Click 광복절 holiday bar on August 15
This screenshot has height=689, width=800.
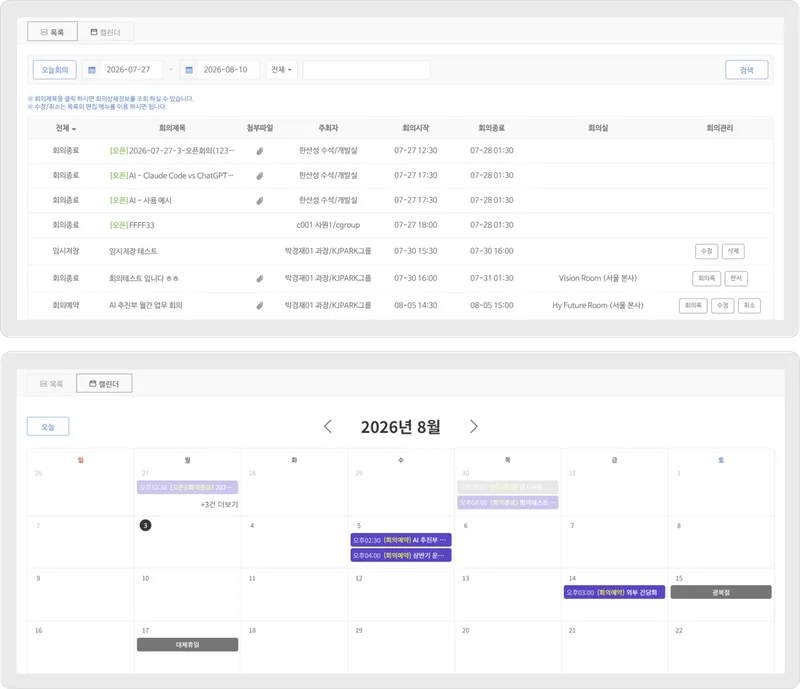pos(721,593)
